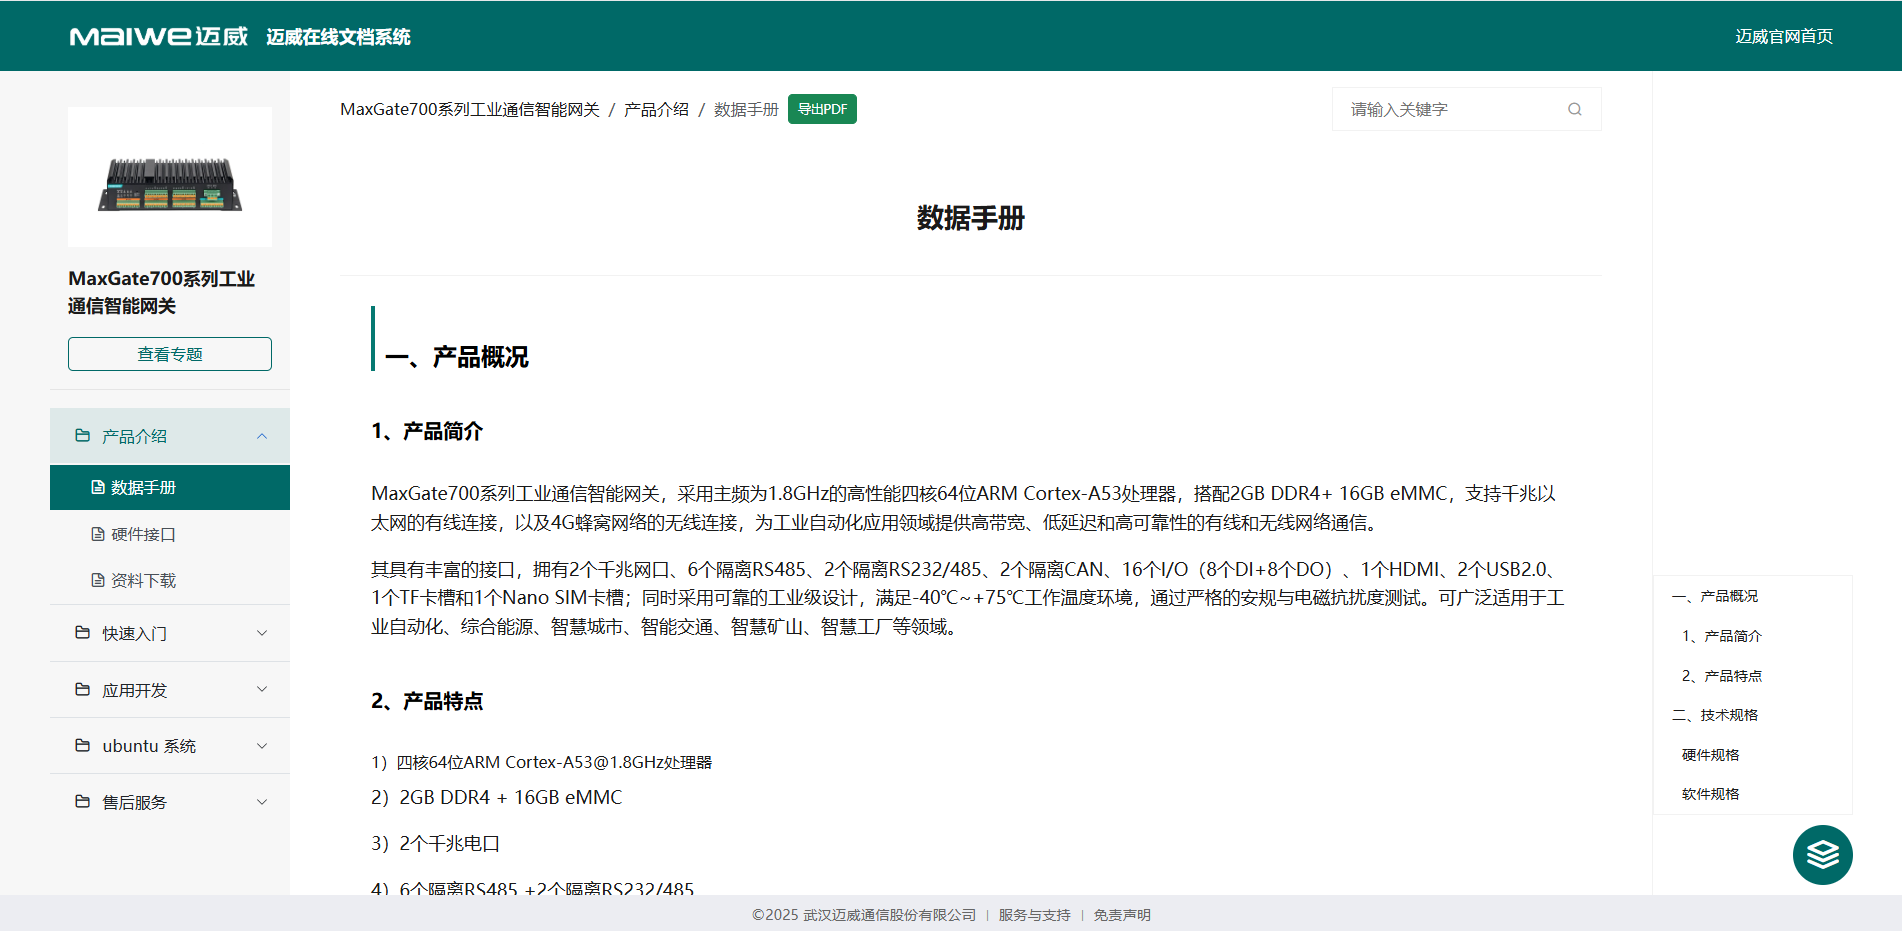Jump to 二、技术规格 in outline

tap(1715, 715)
